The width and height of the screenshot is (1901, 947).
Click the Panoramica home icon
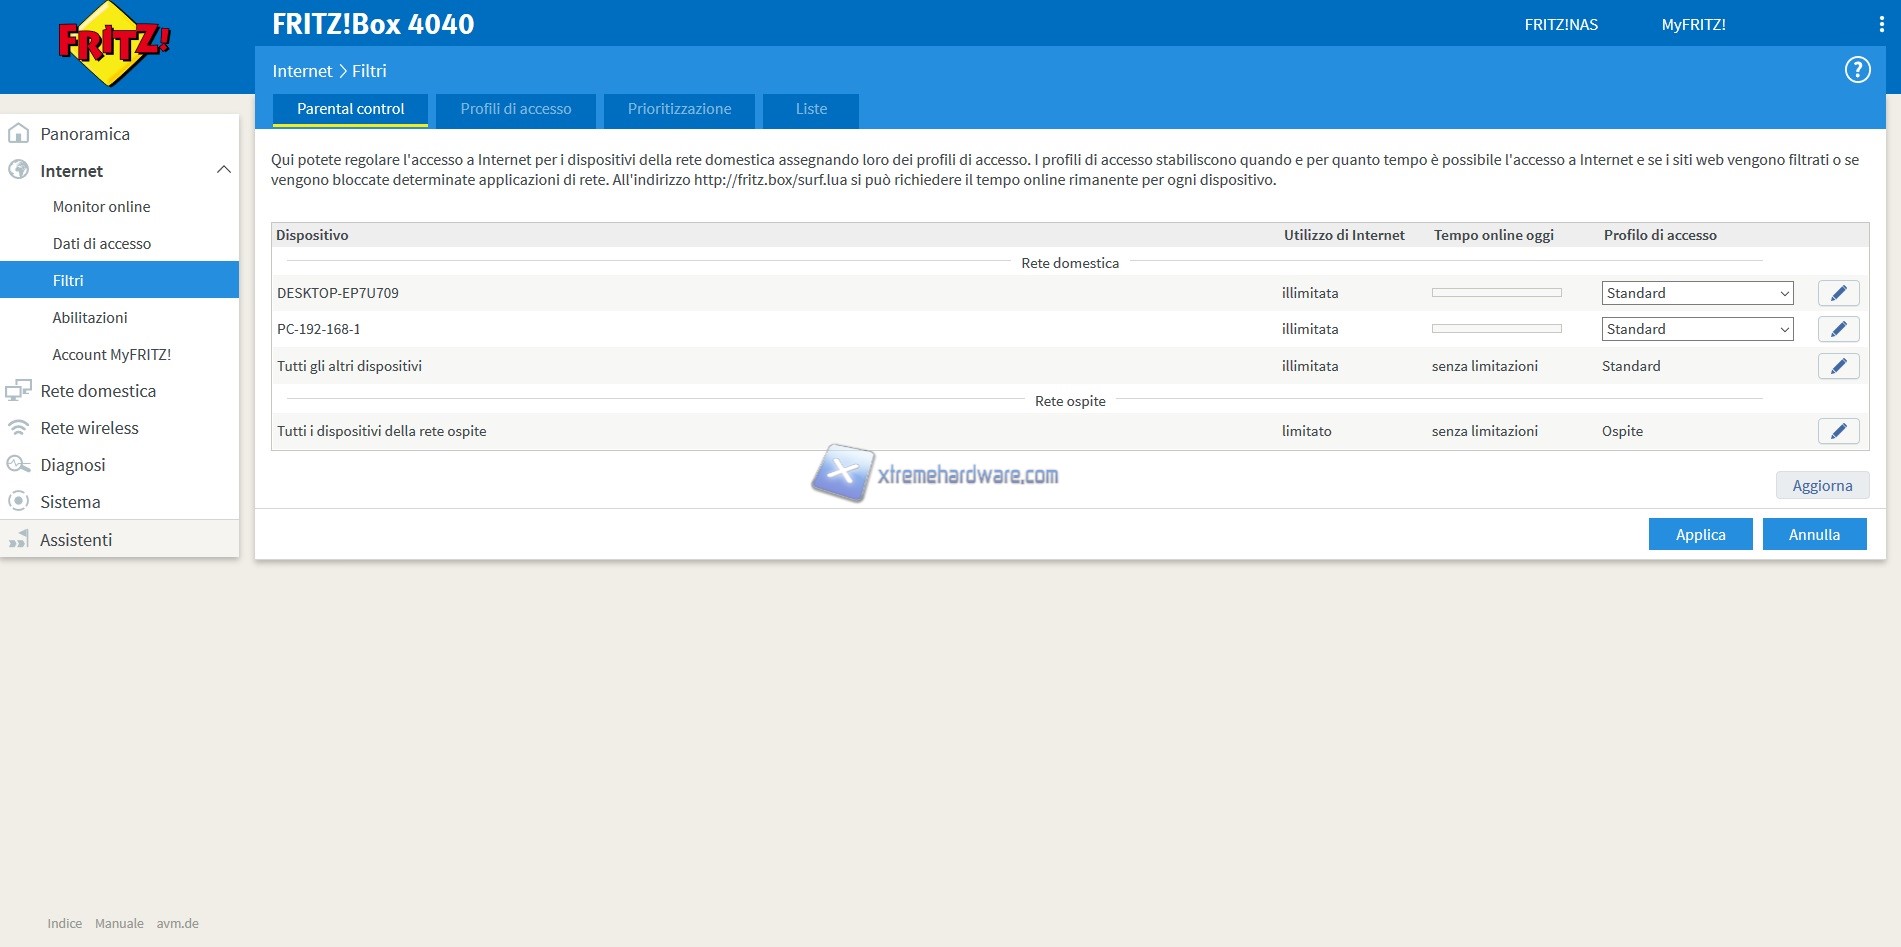(18, 134)
